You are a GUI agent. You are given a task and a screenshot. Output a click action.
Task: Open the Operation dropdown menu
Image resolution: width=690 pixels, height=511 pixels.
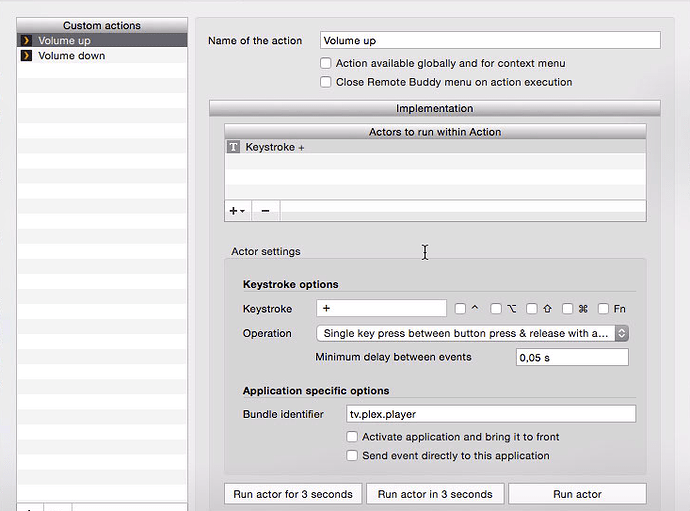(472, 333)
